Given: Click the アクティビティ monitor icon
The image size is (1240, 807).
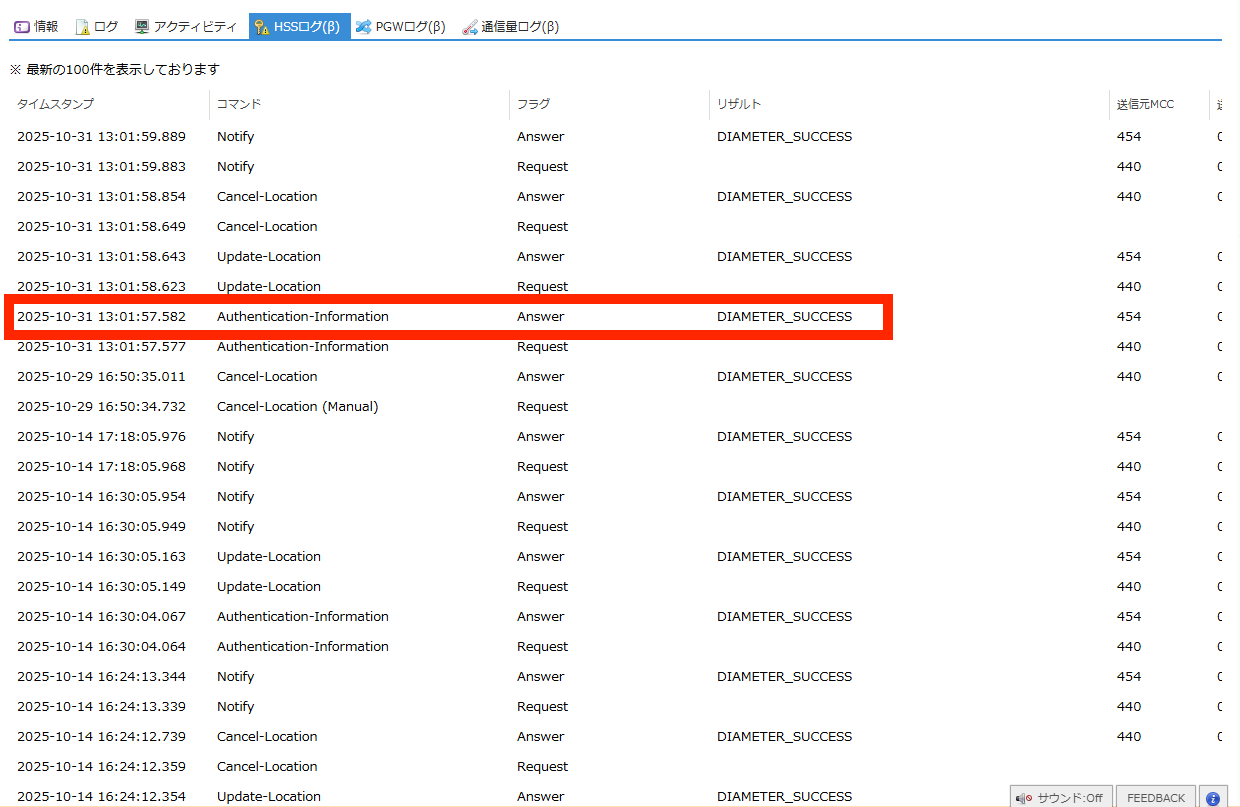Looking at the screenshot, I should click(142, 27).
